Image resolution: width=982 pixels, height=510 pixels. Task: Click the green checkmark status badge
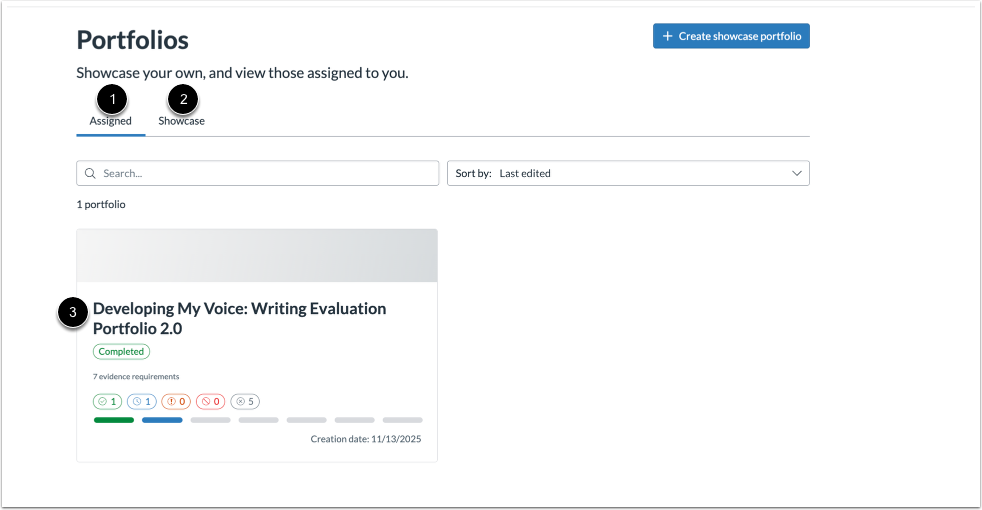coord(107,401)
